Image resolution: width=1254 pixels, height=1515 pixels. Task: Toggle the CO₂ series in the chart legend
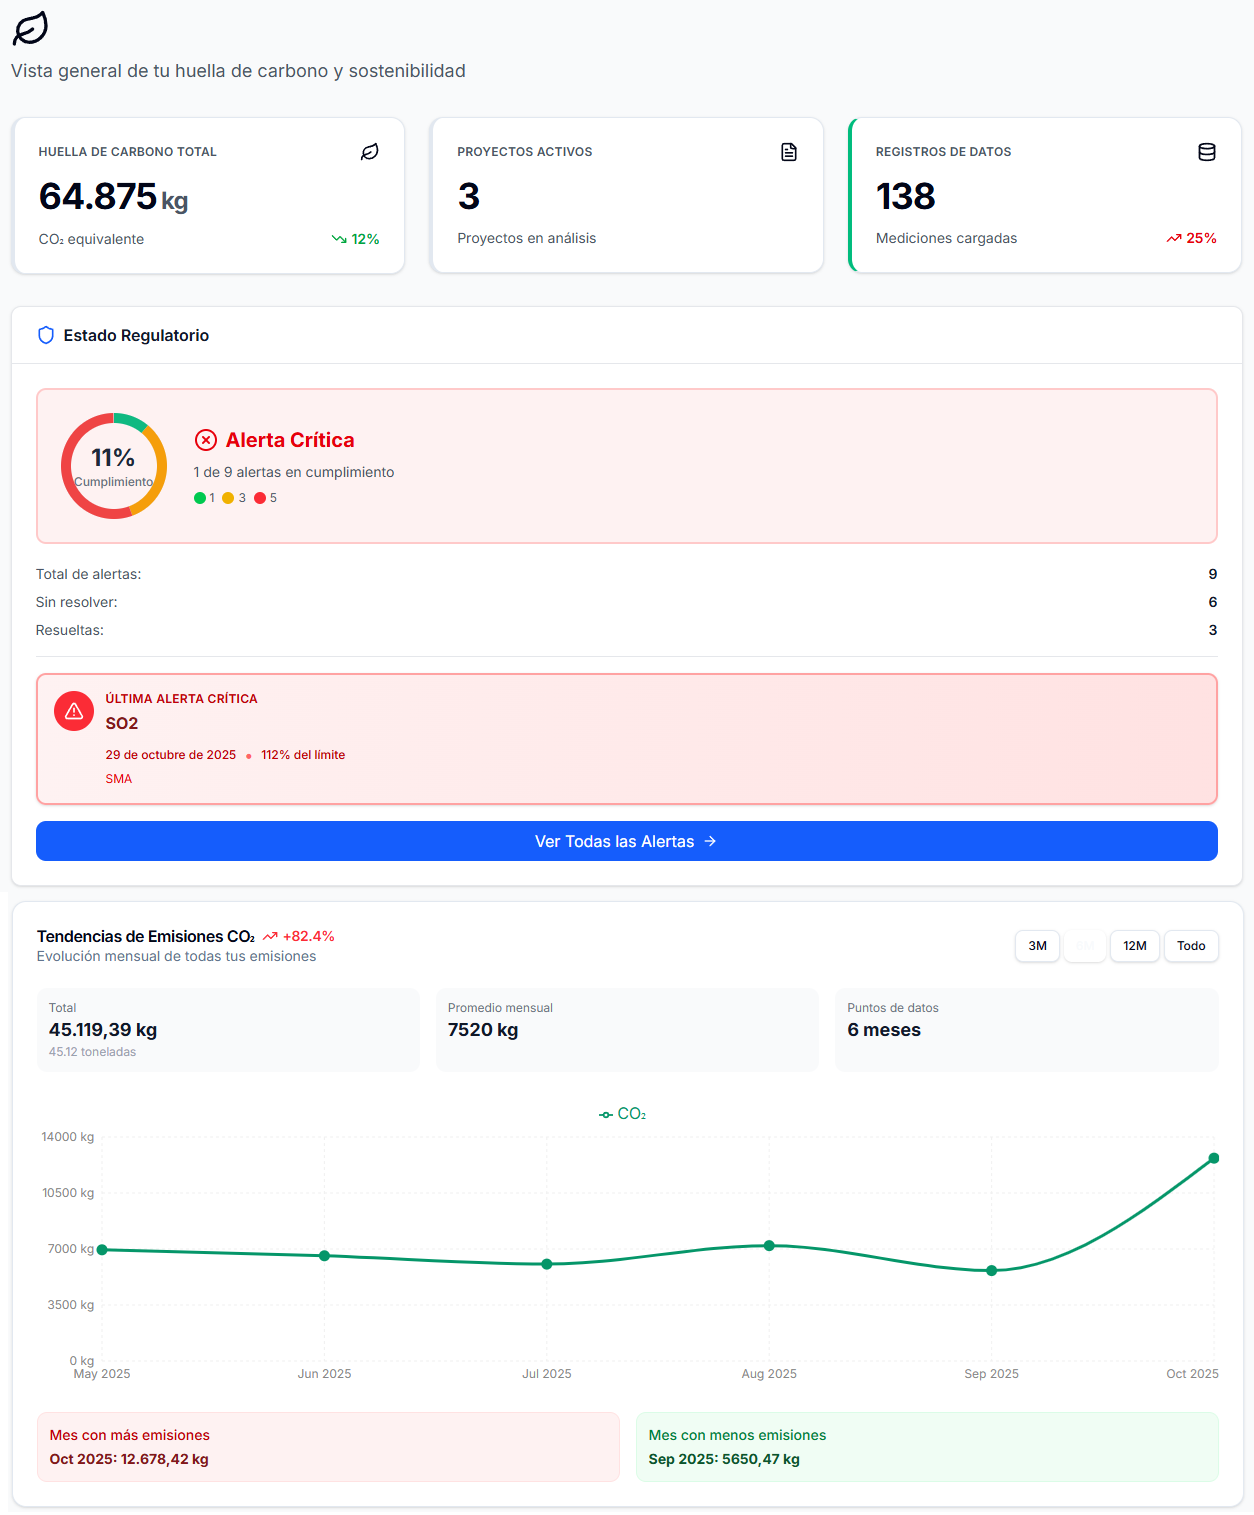point(624,1113)
